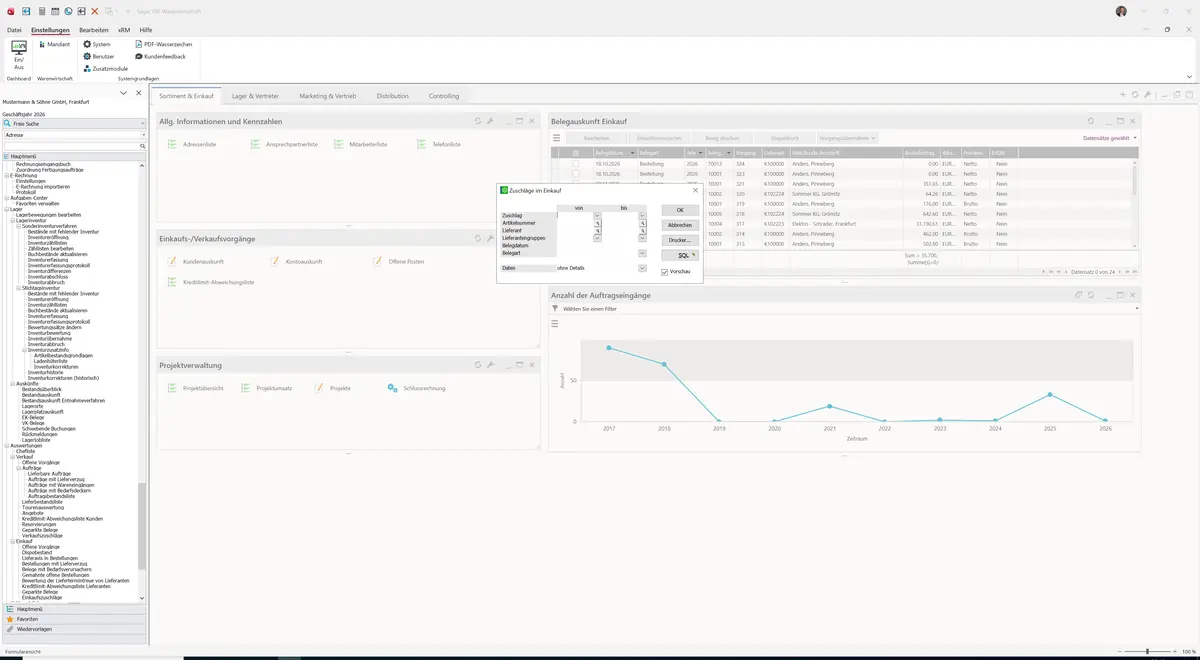Tick the first row checkbox in Belegauskunft Einkauf
1200x660 pixels.
[575, 163]
